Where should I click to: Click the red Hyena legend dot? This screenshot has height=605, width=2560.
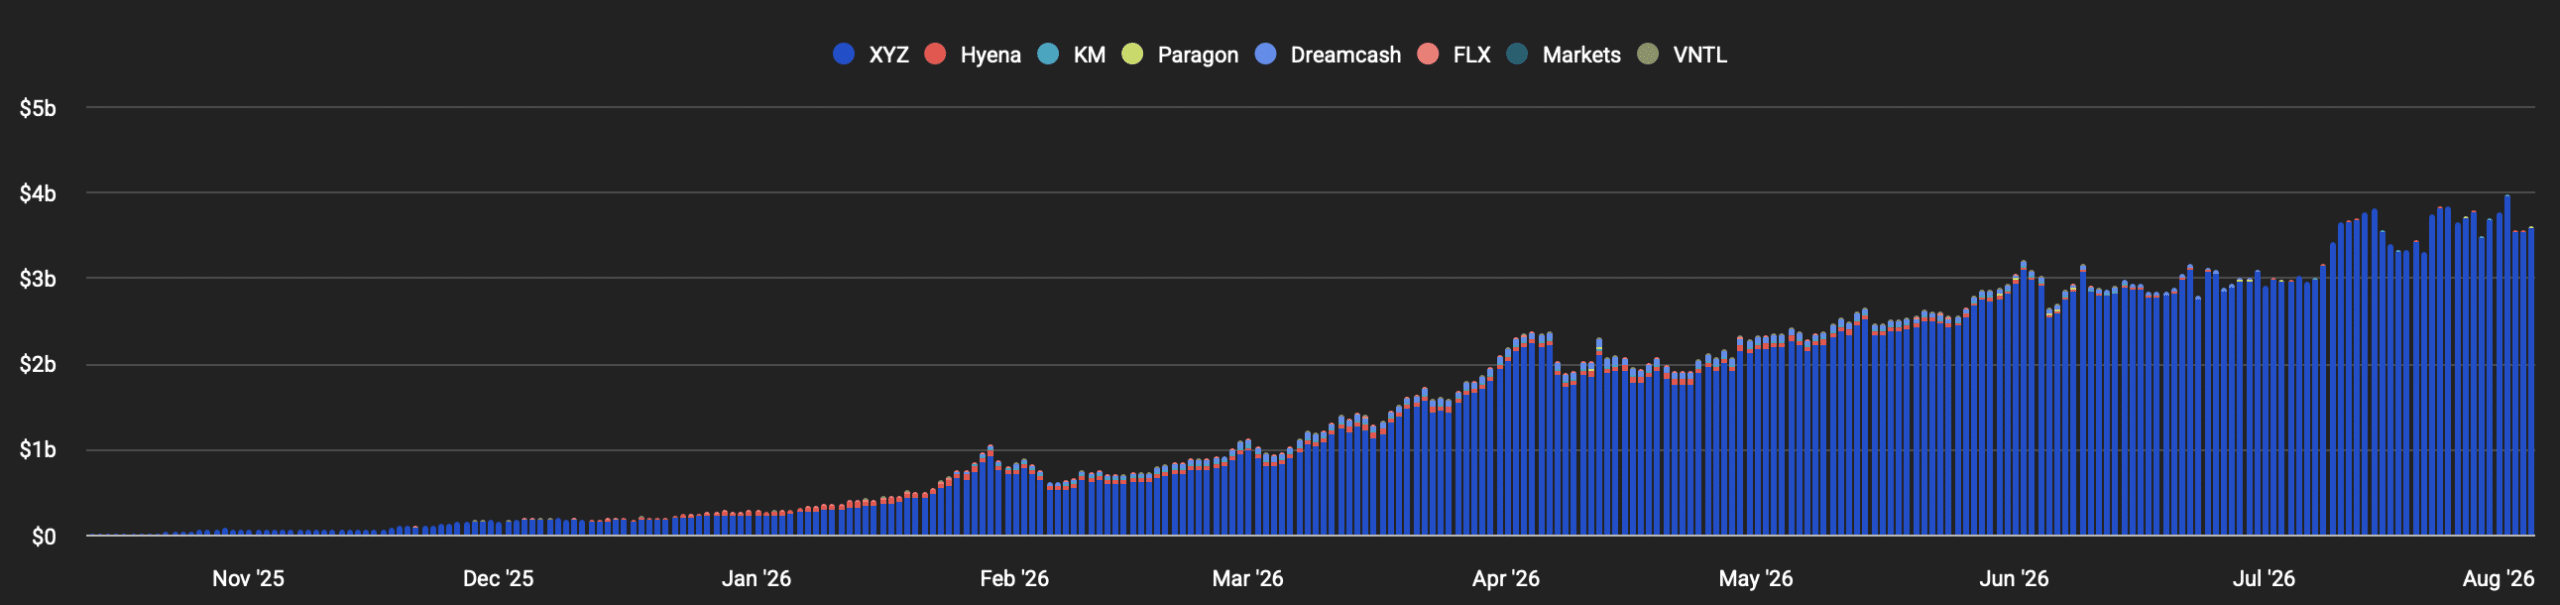(935, 54)
